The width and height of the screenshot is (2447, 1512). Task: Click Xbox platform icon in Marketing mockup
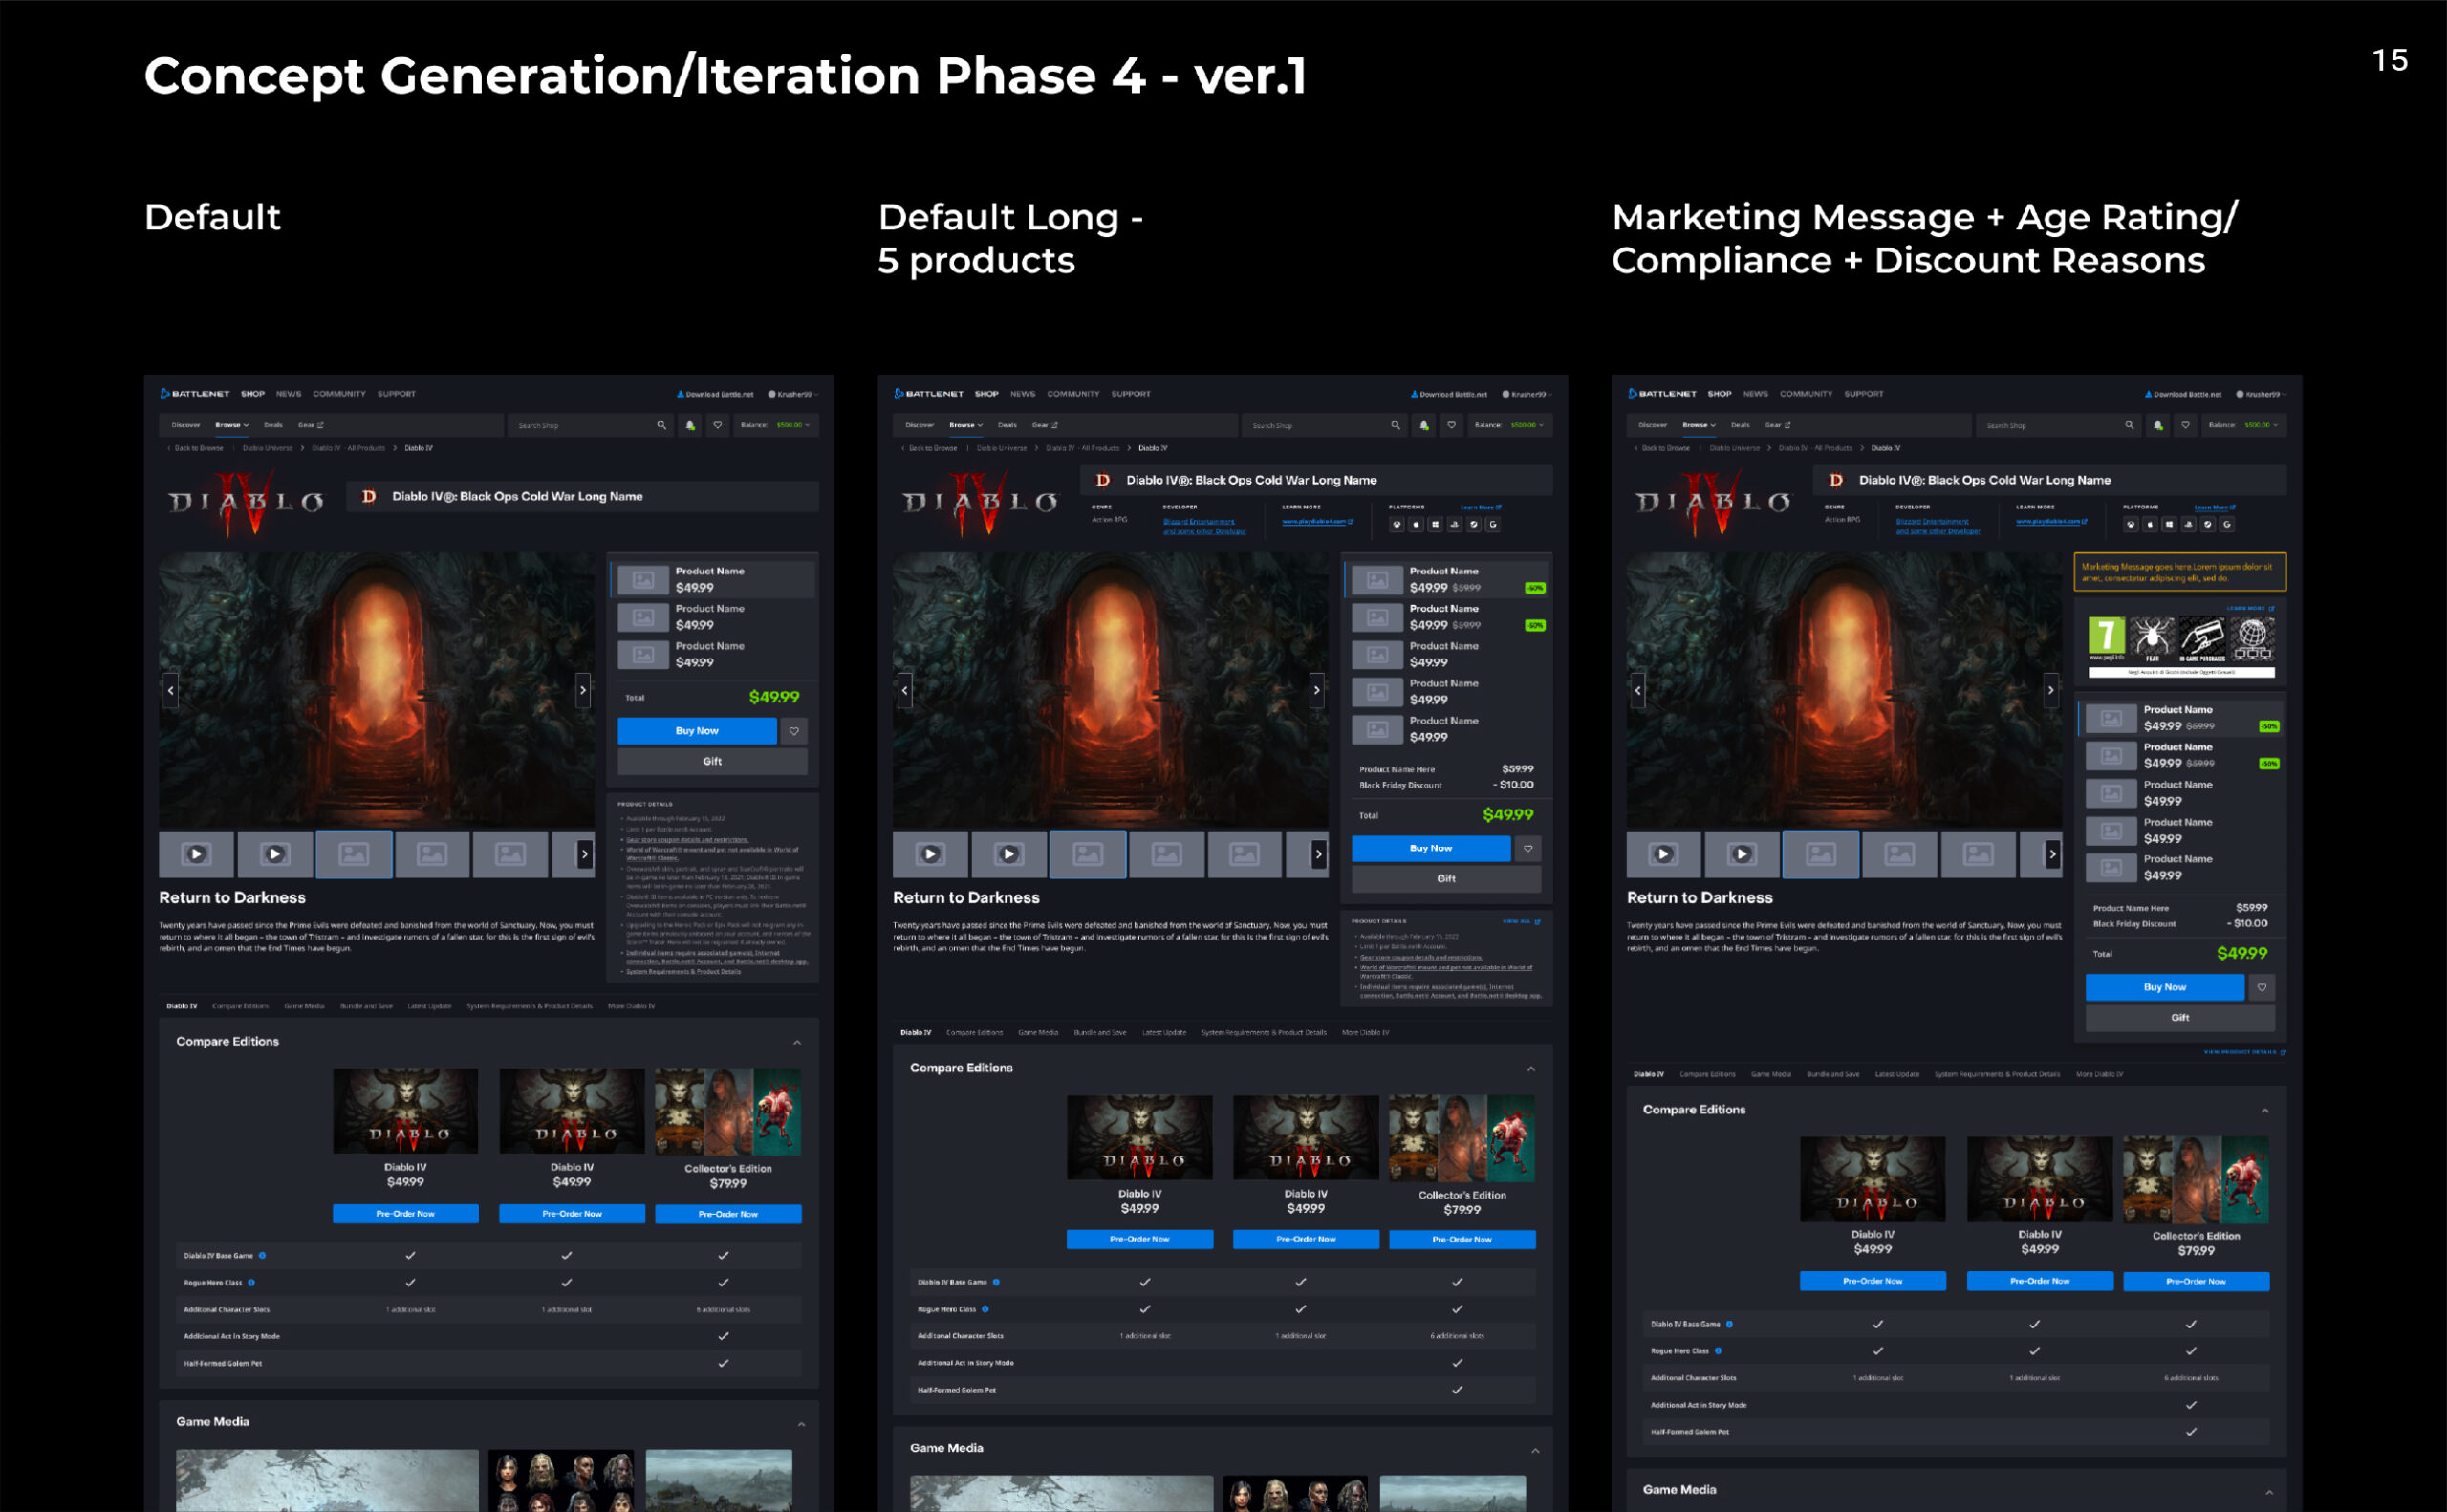tap(2130, 524)
